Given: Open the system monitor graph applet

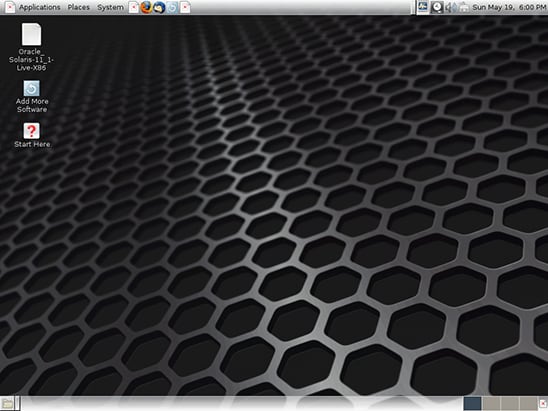Looking at the screenshot, I should pyautogui.click(x=423, y=7).
